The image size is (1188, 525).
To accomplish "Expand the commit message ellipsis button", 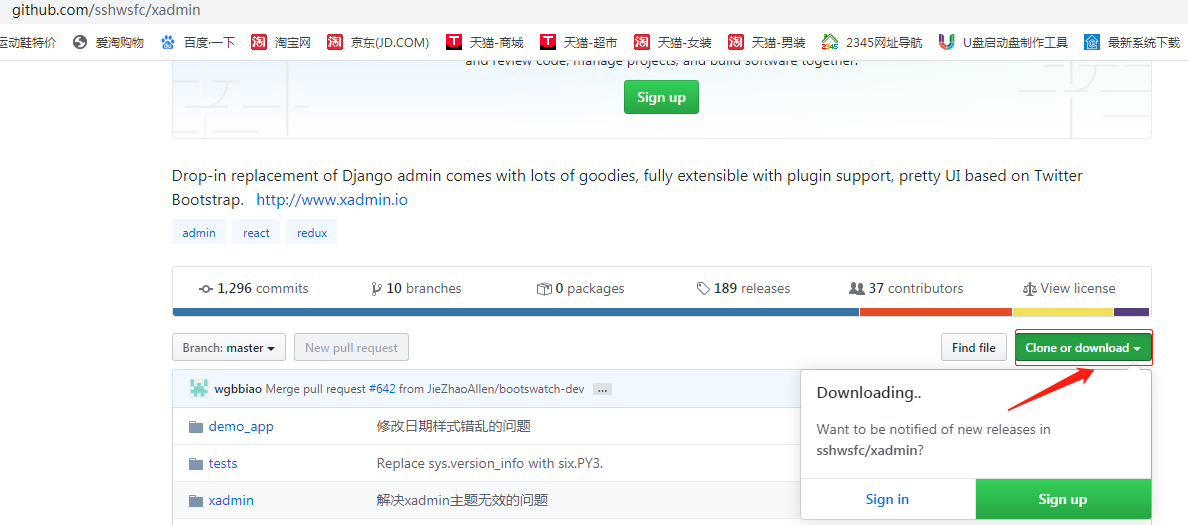I will [603, 389].
